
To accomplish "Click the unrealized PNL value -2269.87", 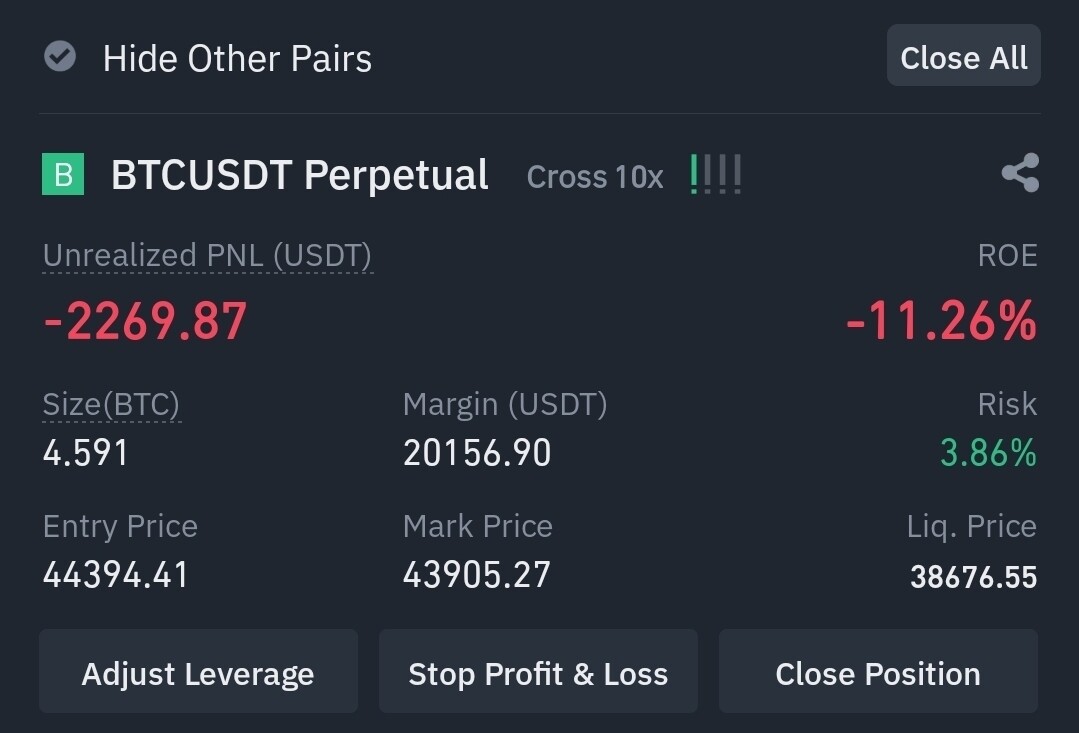I will (x=145, y=321).
